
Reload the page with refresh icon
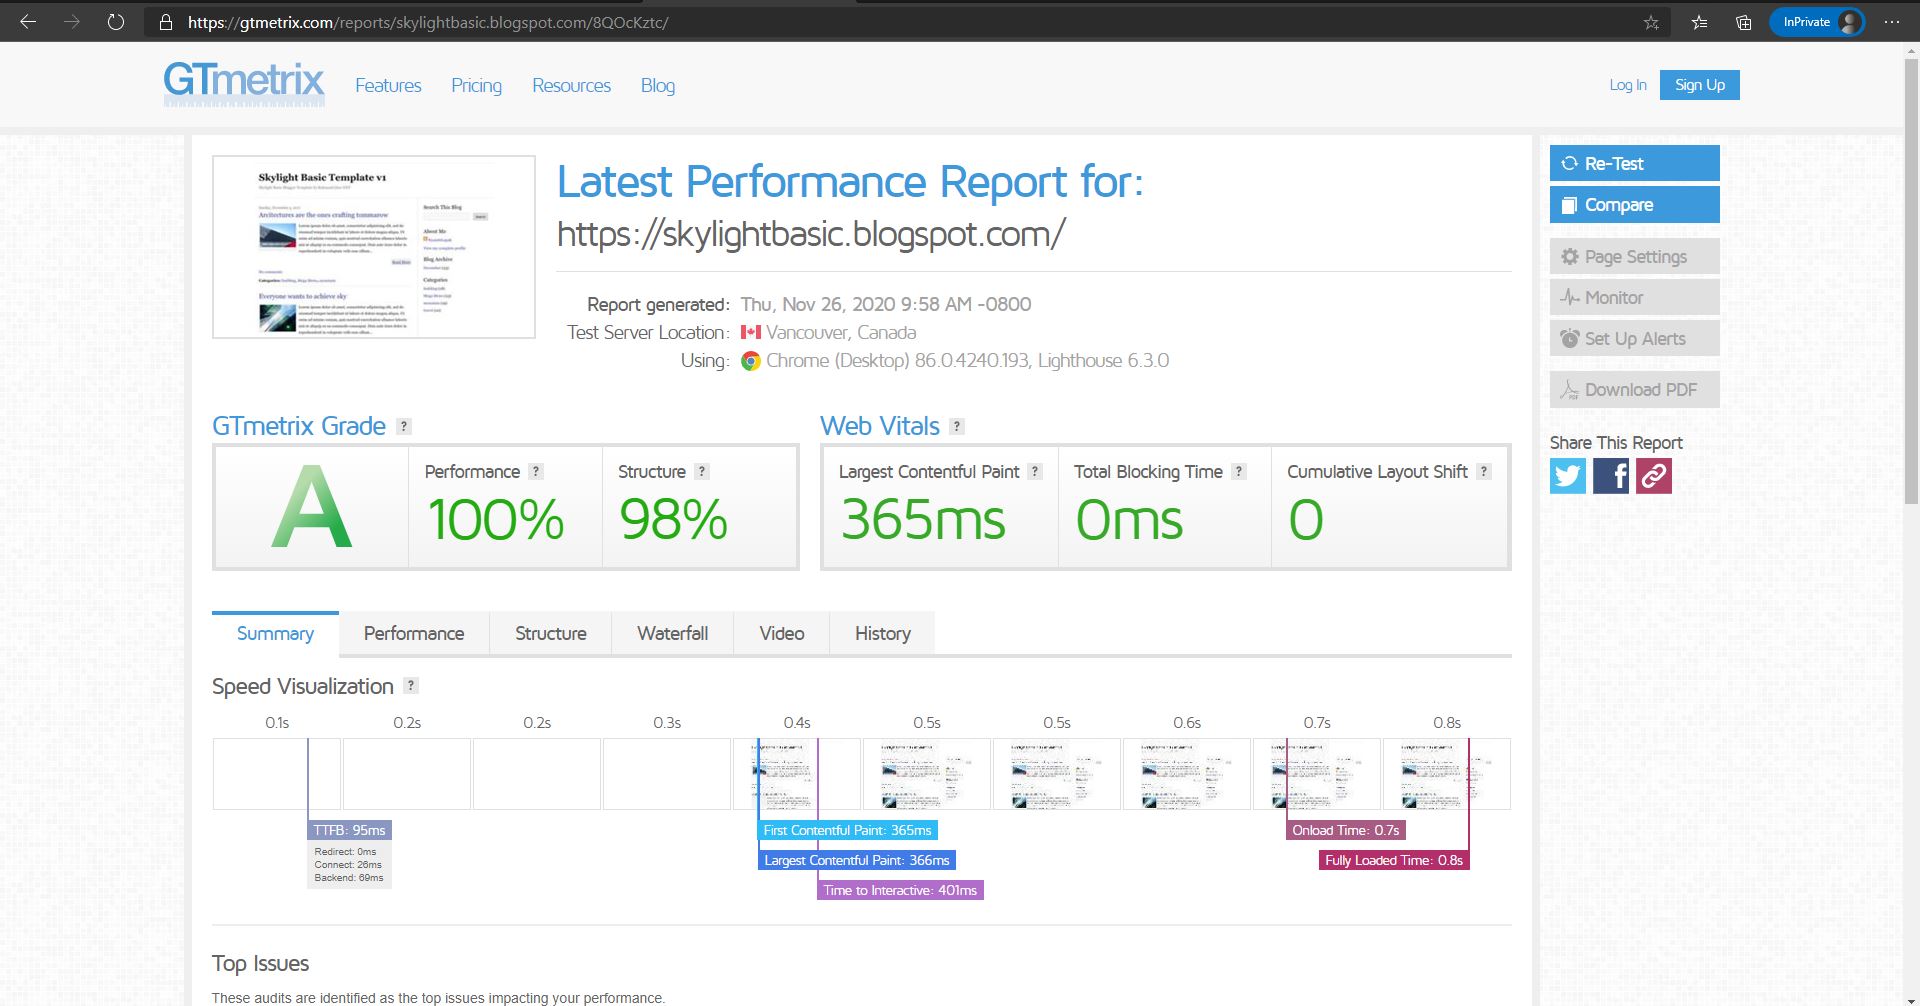point(116,21)
